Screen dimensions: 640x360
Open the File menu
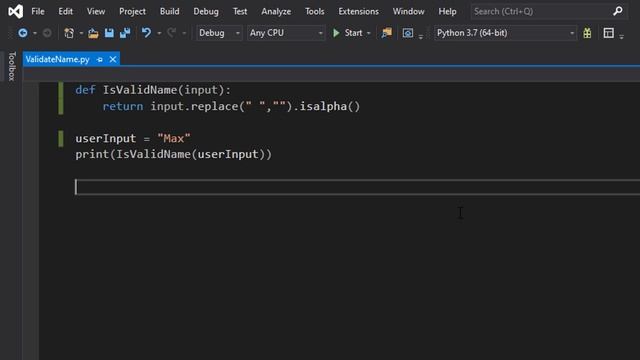(38, 11)
